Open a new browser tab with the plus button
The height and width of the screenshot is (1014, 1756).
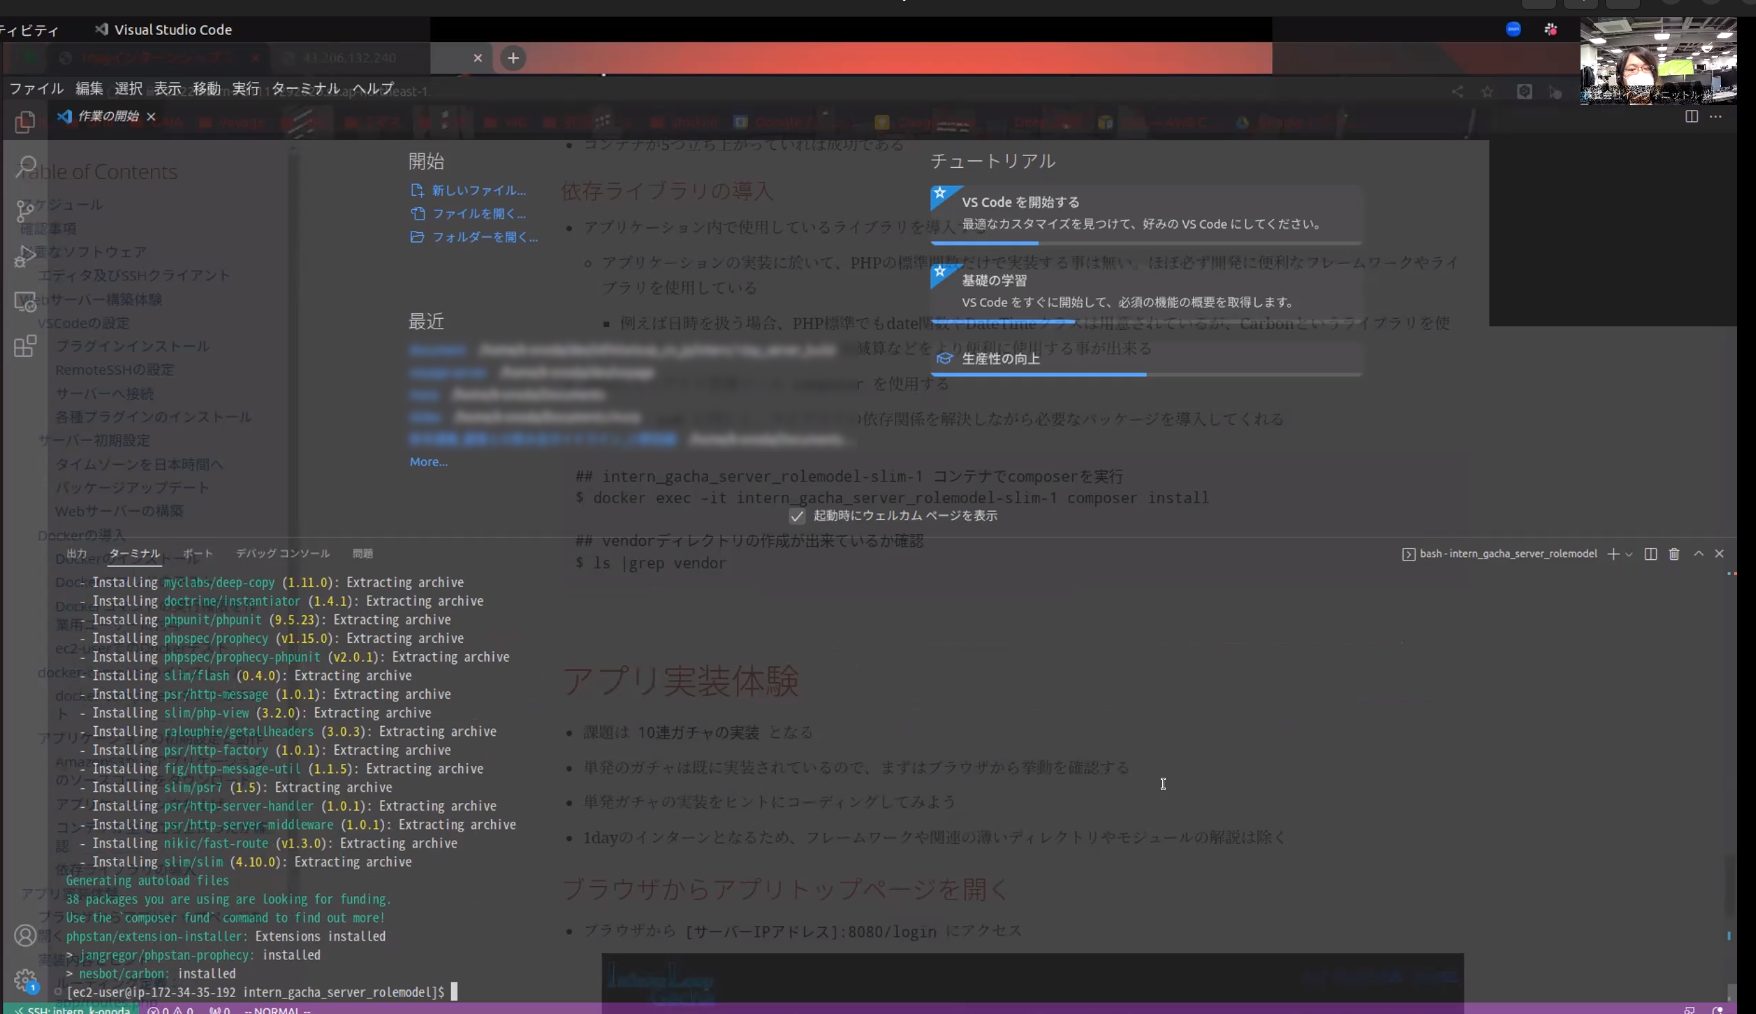tap(513, 58)
